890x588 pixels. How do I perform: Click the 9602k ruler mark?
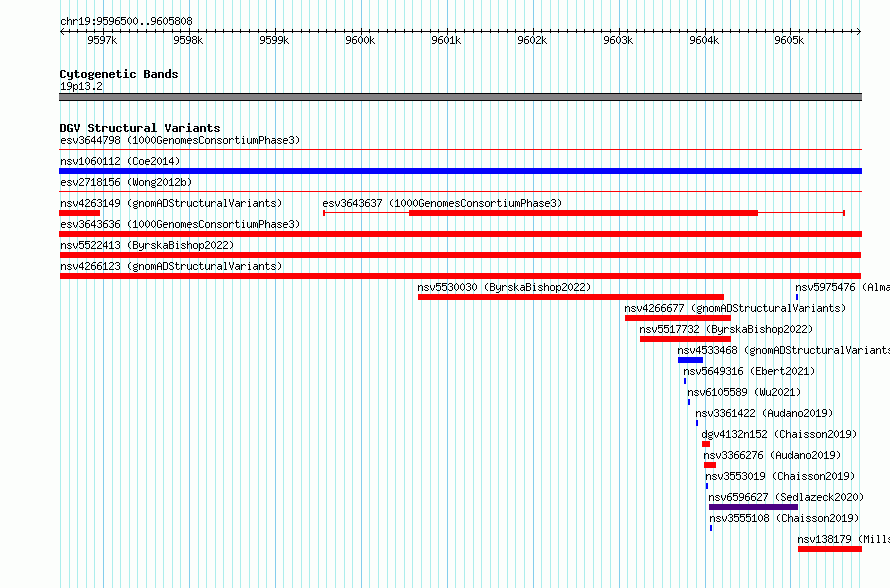(532, 40)
